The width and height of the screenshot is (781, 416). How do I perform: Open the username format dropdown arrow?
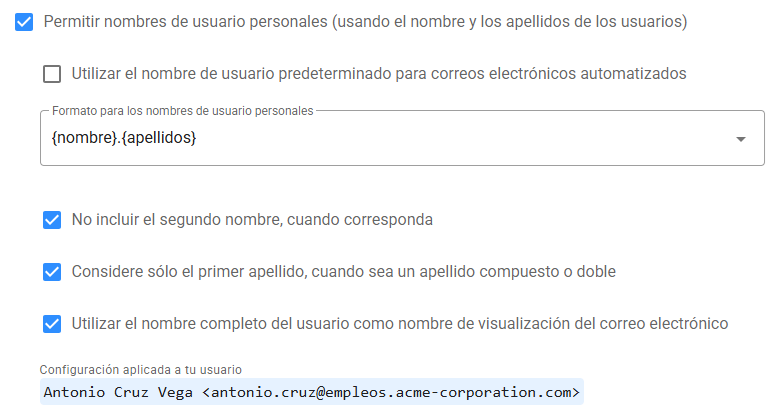(740, 139)
